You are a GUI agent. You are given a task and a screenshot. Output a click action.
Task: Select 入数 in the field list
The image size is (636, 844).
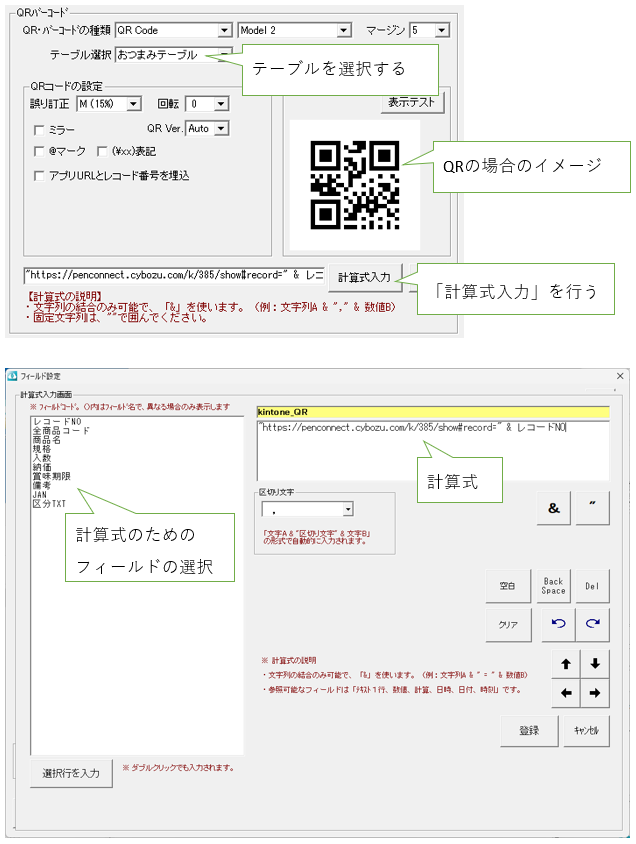pyautogui.click(x=42, y=458)
